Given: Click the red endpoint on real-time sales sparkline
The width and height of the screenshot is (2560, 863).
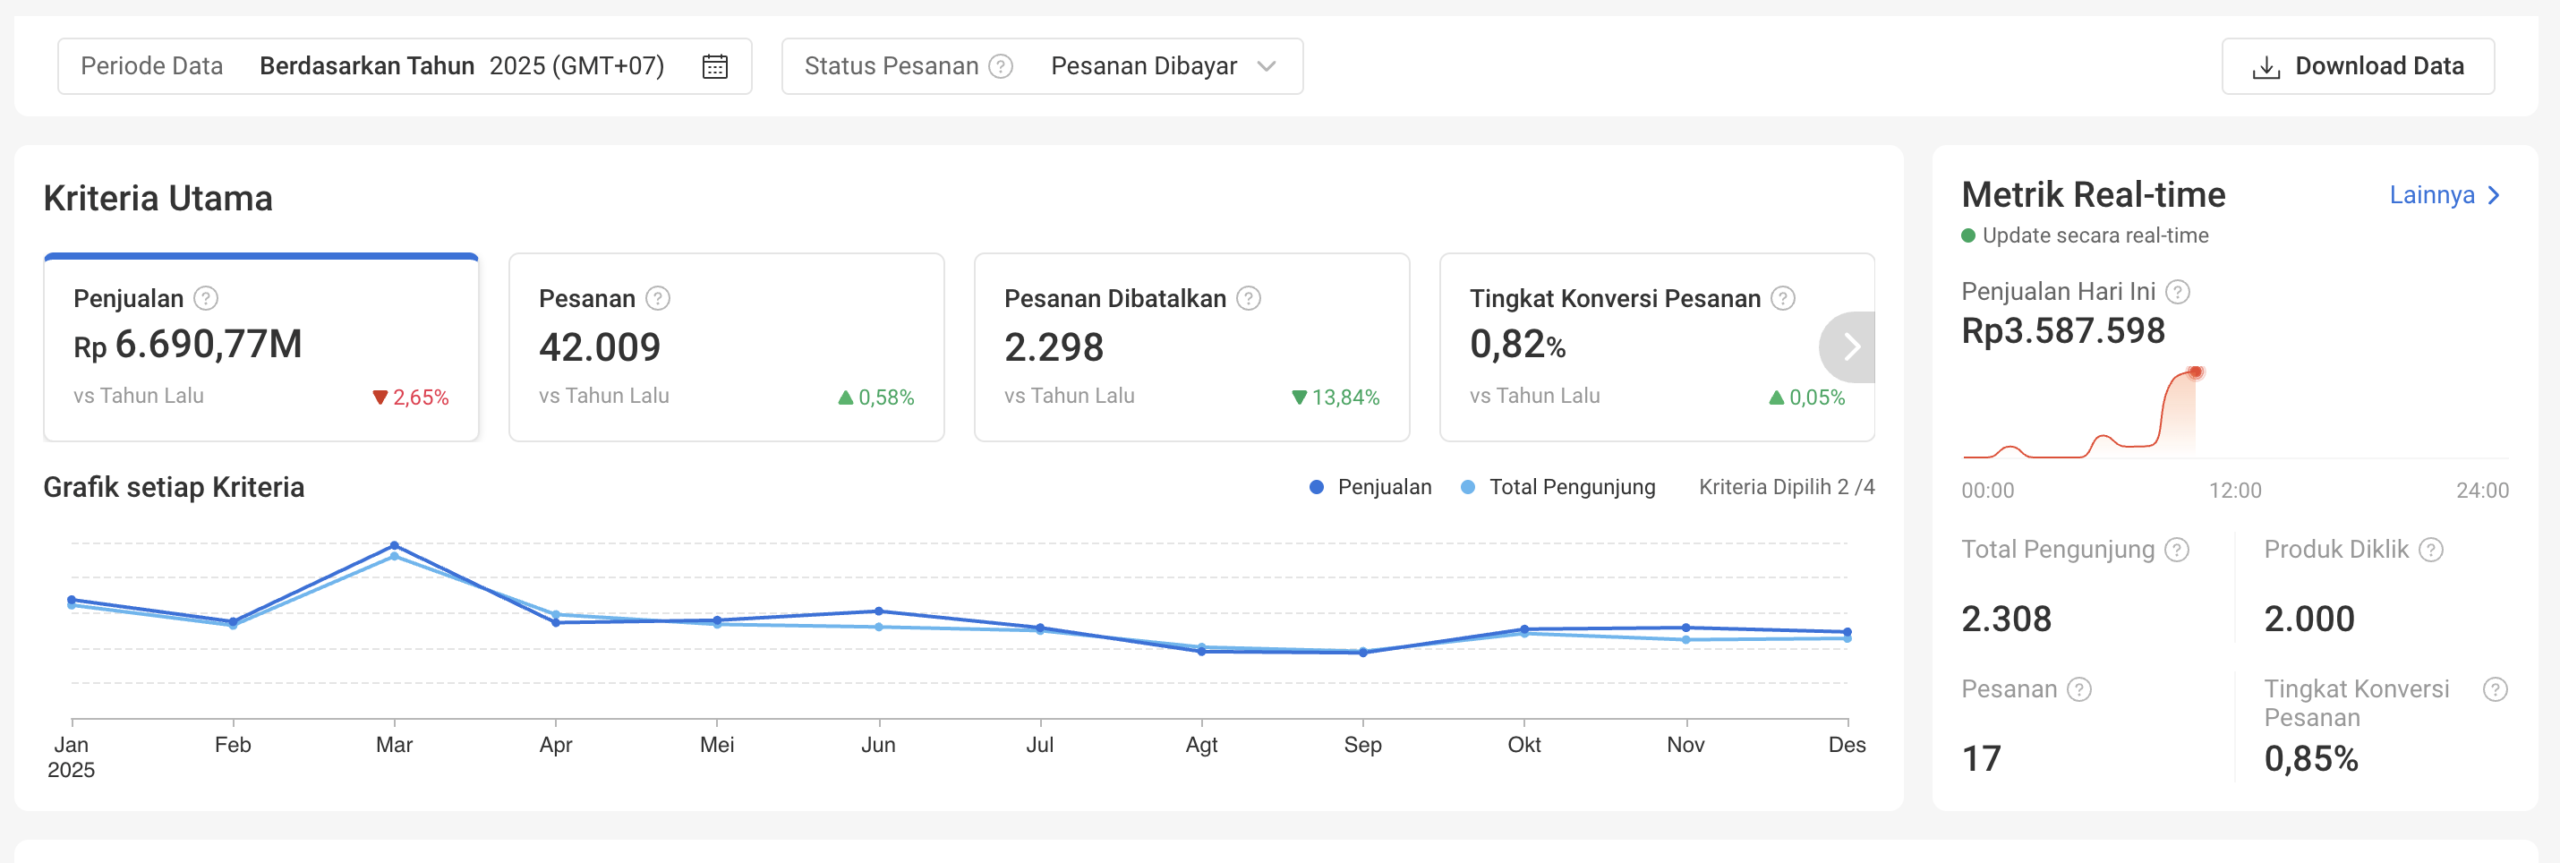Looking at the screenshot, I should (2196, 372).
